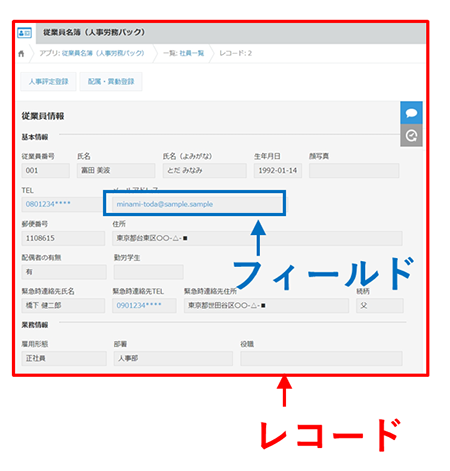This screenshot has height=471, width=450.
Task: Click the TEL link 0801234****
Action: click(x=48, y=204)
